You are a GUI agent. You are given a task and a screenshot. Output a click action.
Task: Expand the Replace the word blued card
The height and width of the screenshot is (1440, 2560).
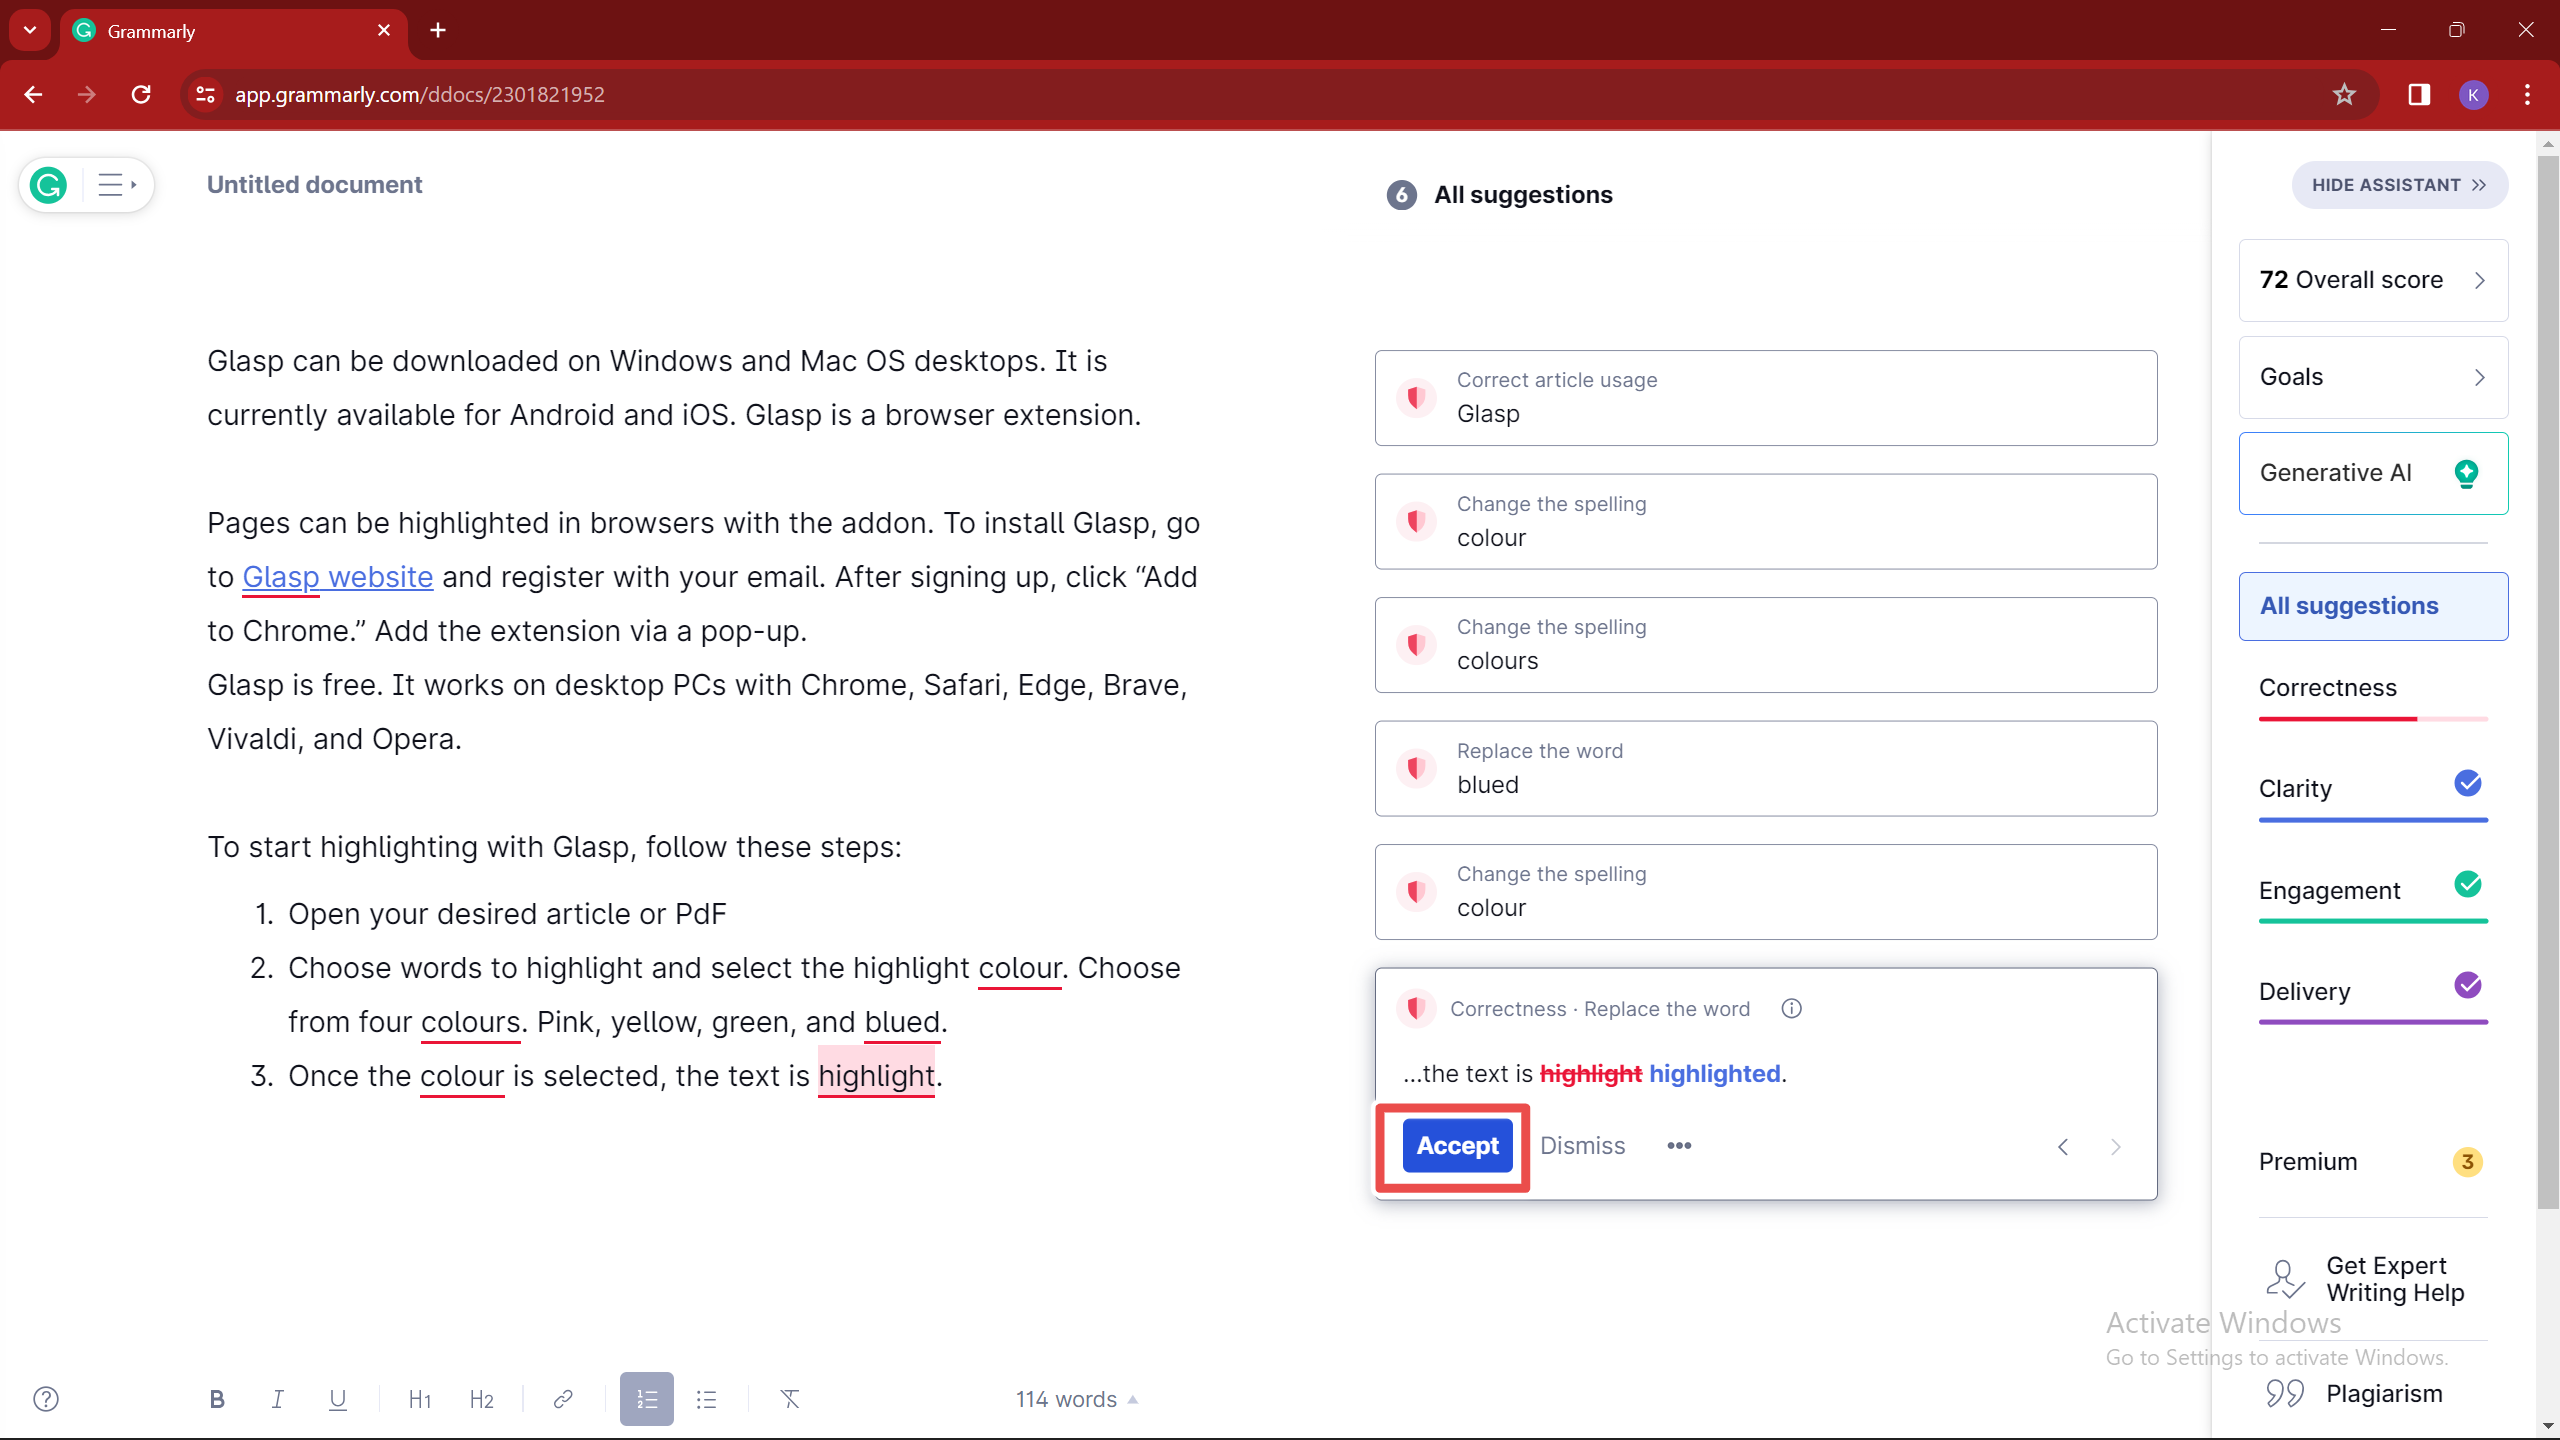coord(1766,769)
